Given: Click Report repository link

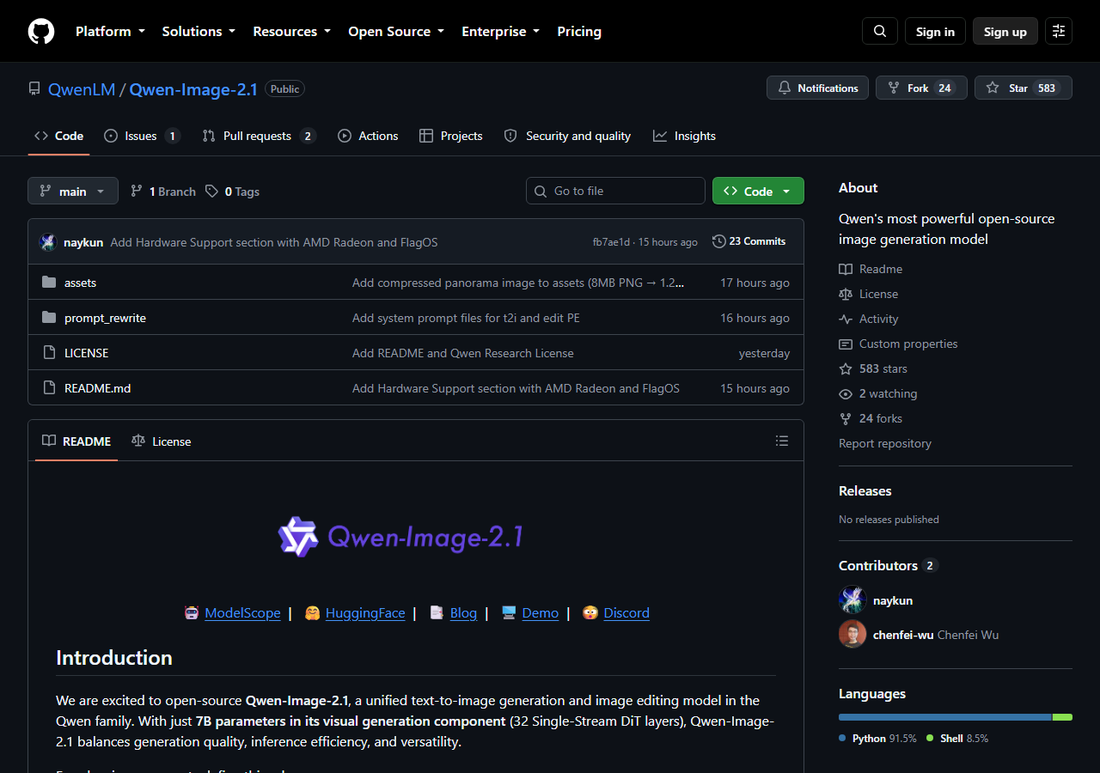Looking at the screenshot, I should coord(885,443).
